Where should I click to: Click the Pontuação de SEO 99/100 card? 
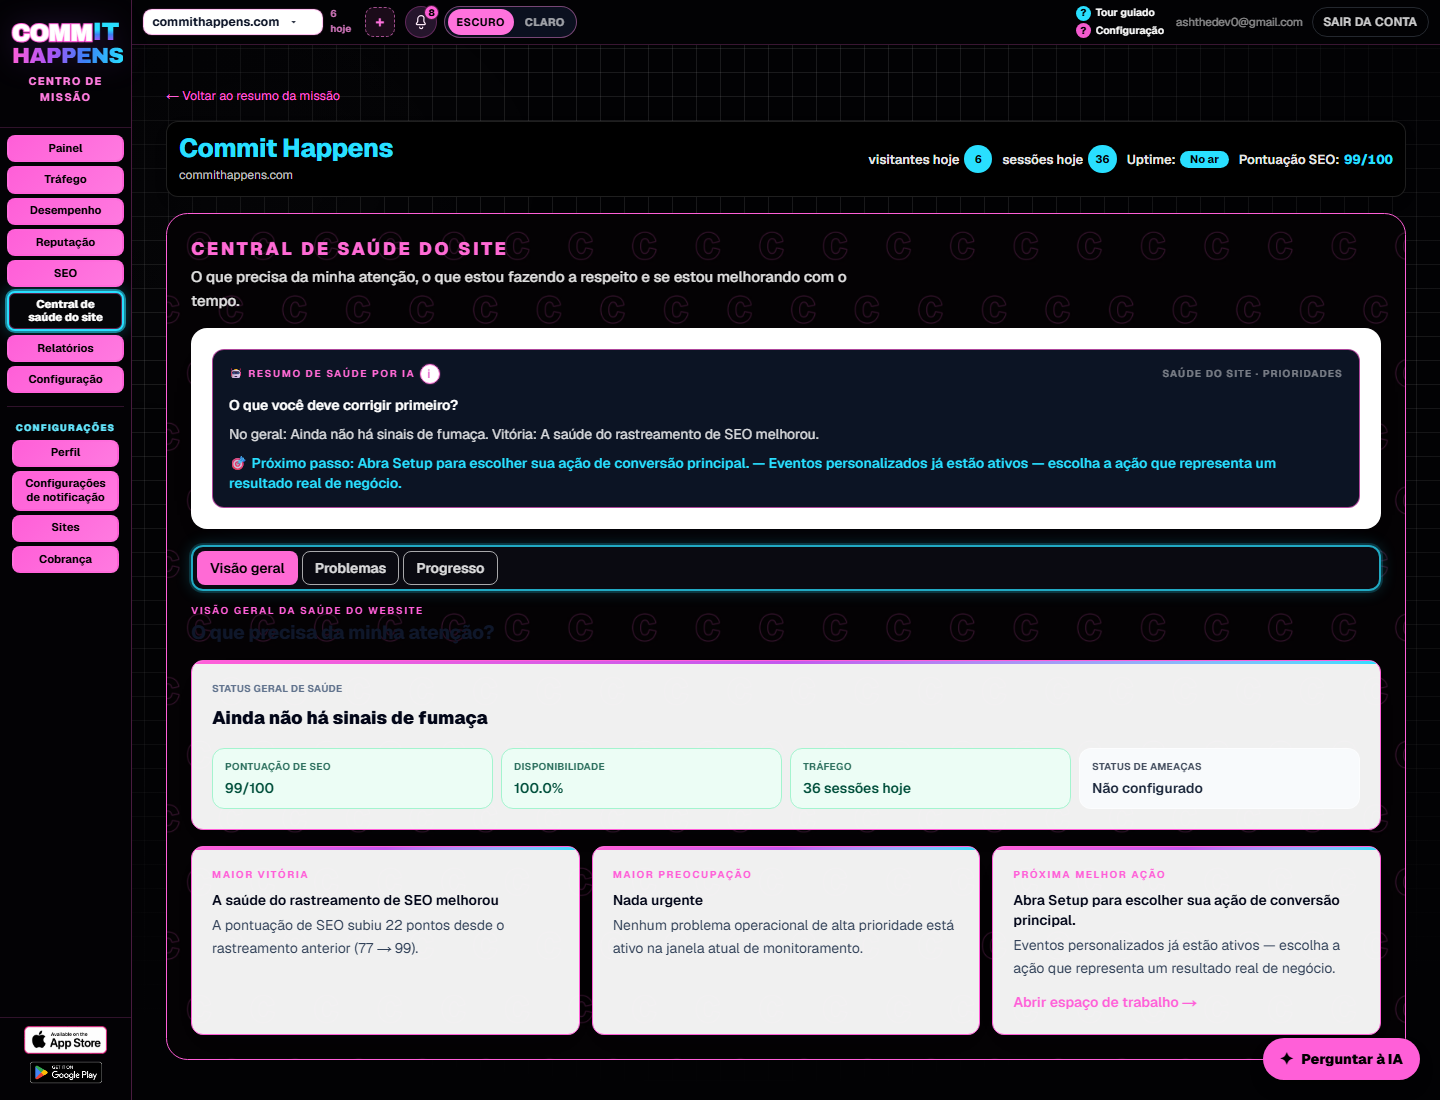352,778
